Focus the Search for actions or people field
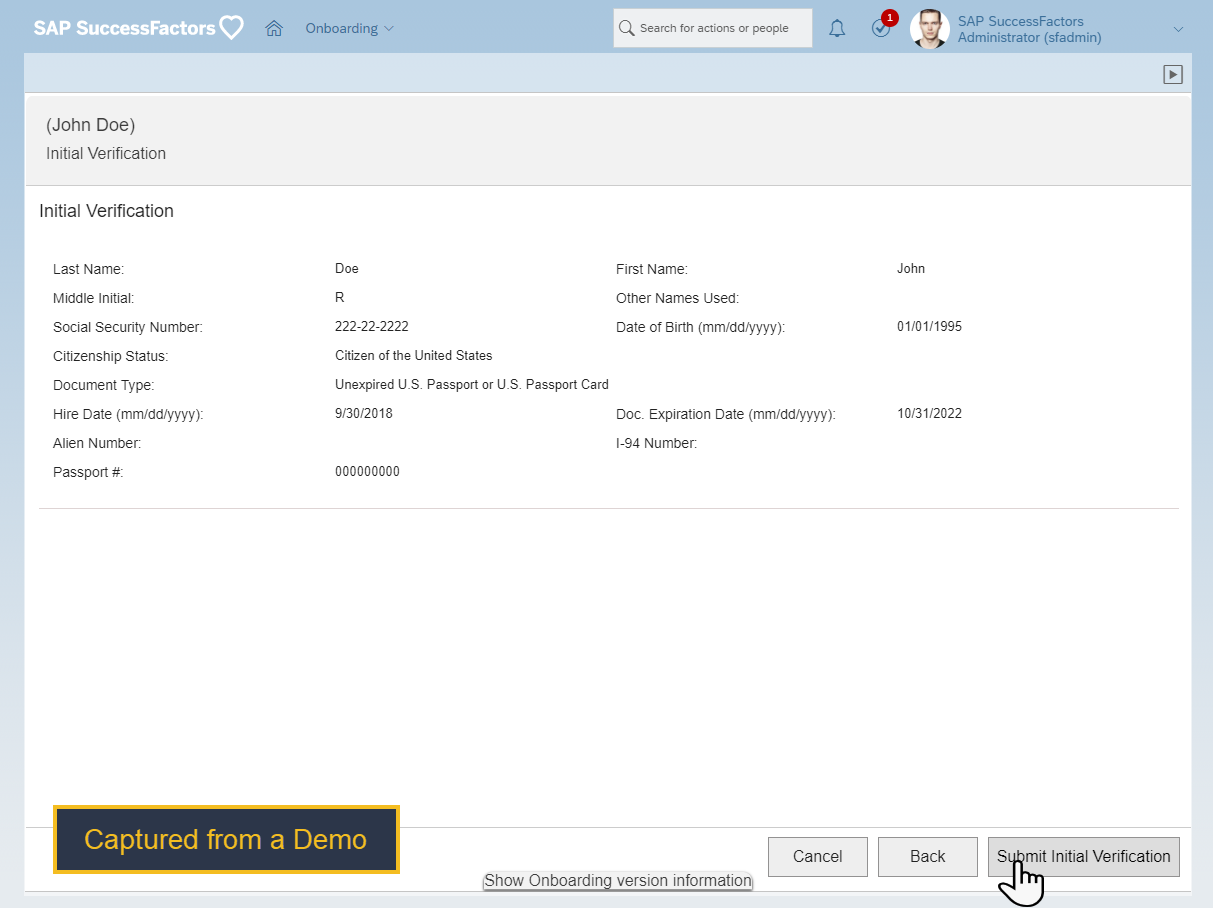 pos(713,28)
